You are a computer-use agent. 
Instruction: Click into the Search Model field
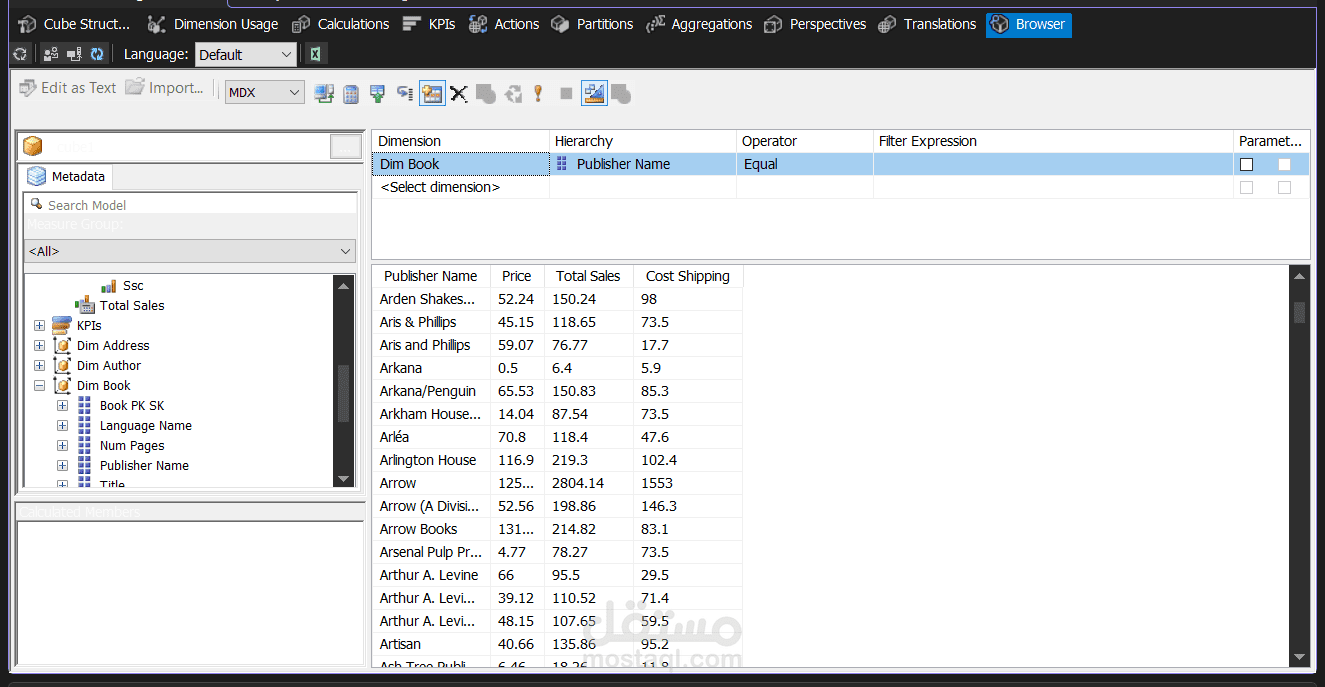tap(190, 204)
